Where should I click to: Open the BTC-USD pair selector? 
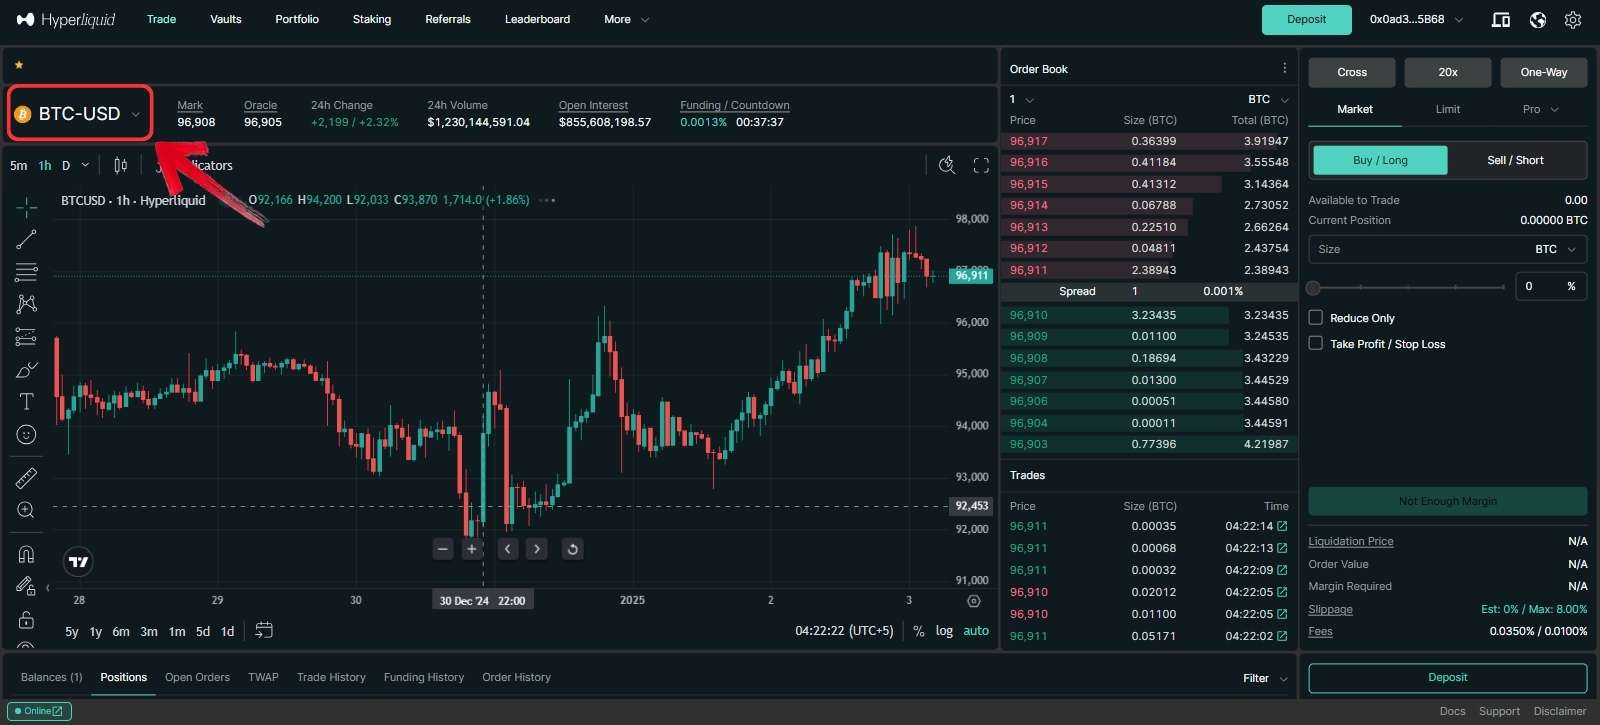click(x=80, y=114)
